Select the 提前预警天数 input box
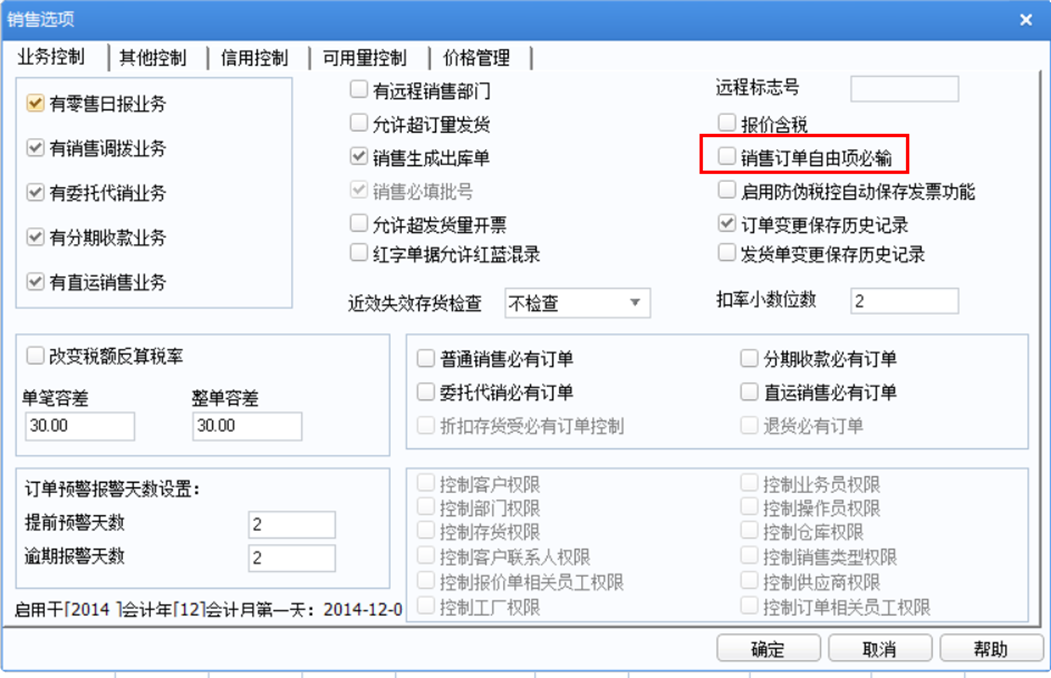Viewport: 1051px width, 678px height. [x=292, y=525]
